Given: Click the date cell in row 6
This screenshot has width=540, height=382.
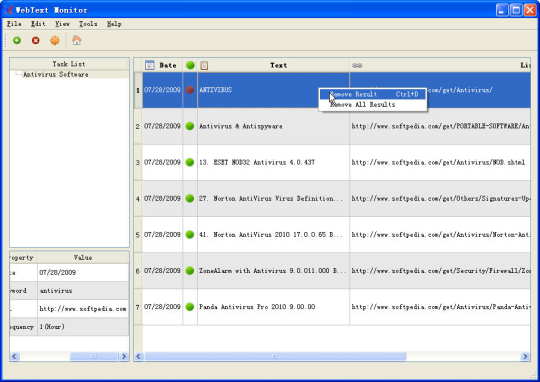Looking at the screenshot, I should coord(162,271).
